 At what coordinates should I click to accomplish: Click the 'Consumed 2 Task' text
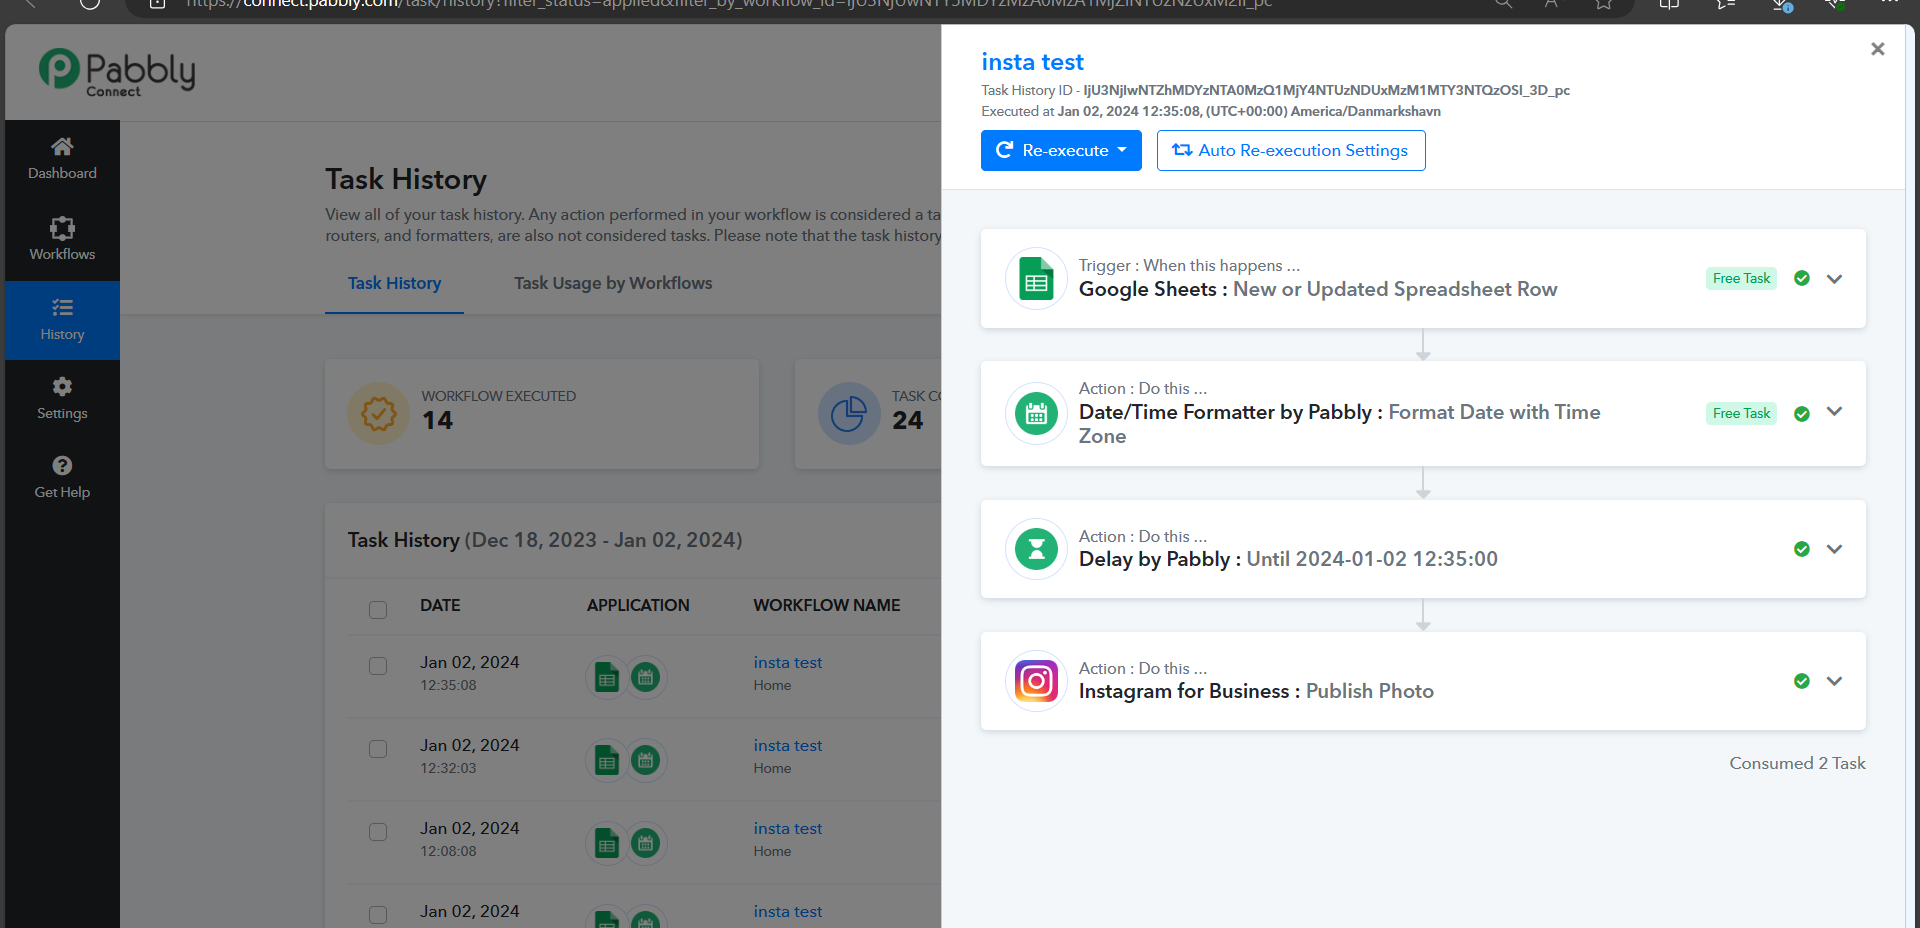[1797, 763]
